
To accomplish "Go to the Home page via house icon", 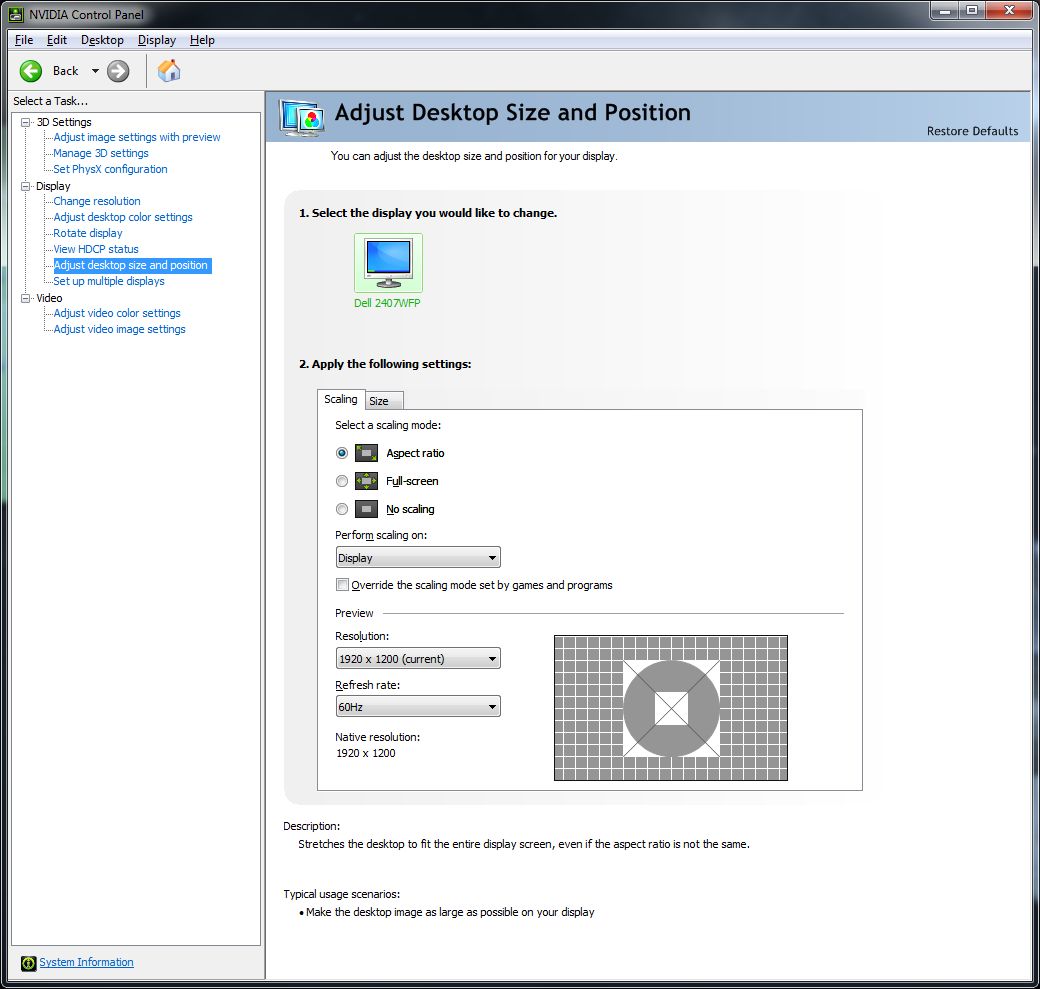I will click(168, 70).
